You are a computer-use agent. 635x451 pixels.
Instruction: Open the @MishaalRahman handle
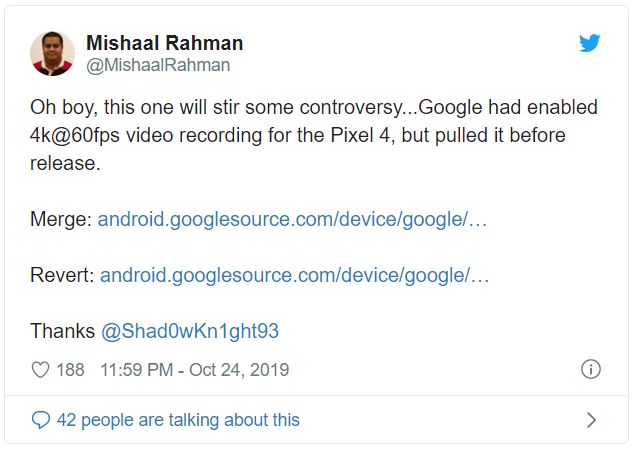click(158, 65)
